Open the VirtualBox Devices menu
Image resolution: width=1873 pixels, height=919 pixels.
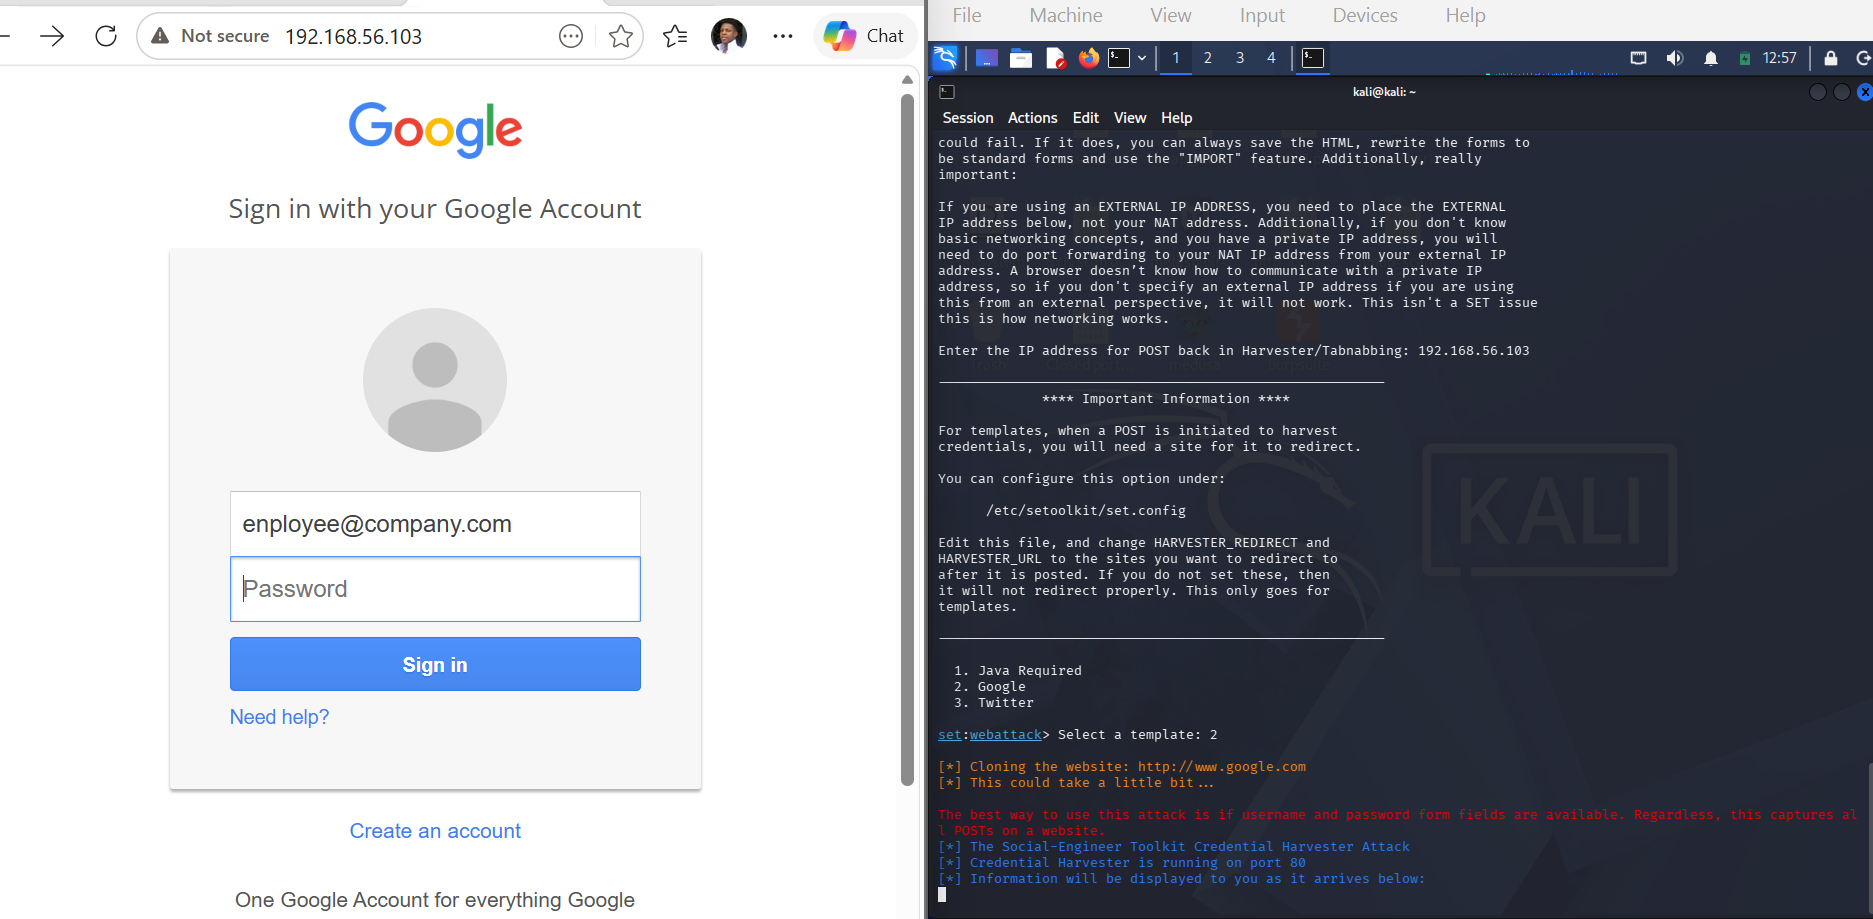click(x=1365, y=15)
